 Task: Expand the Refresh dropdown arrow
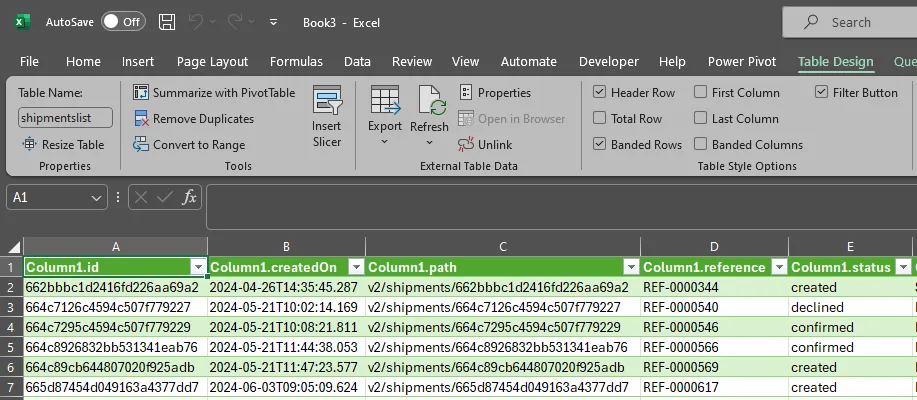point(429,142)
